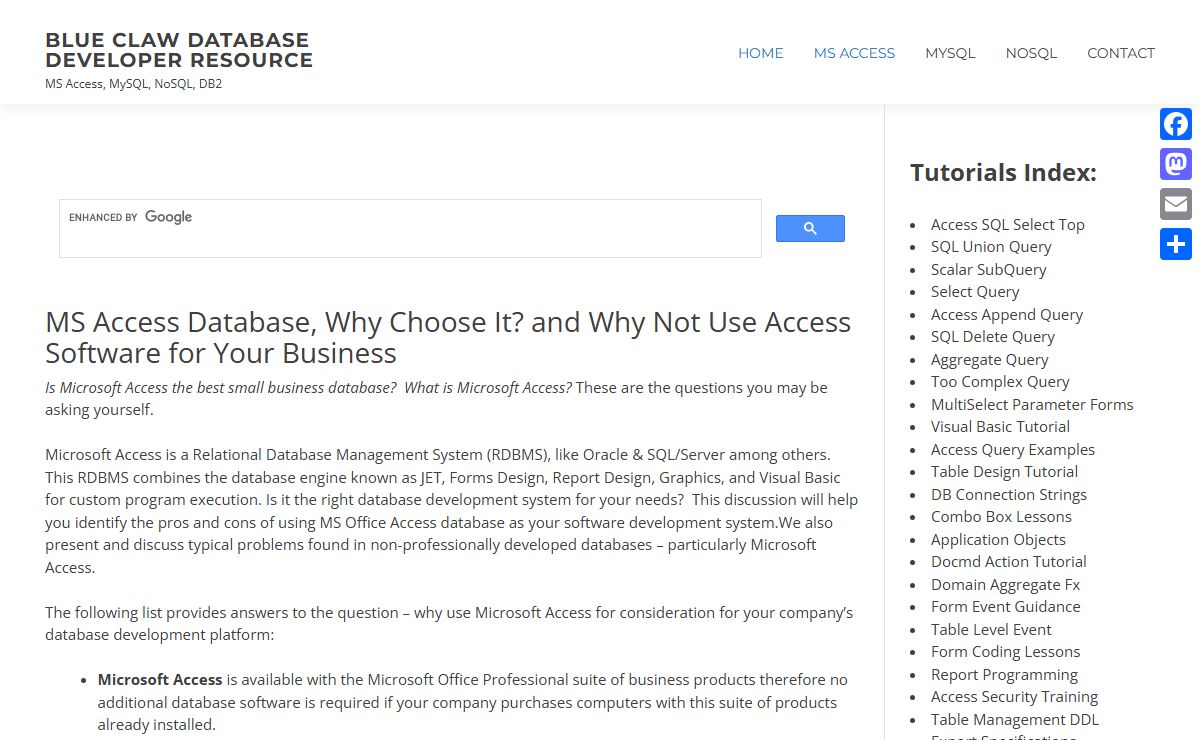
Task: Focus the Enhanced by Google search field
Action: [x=410, y=228]
